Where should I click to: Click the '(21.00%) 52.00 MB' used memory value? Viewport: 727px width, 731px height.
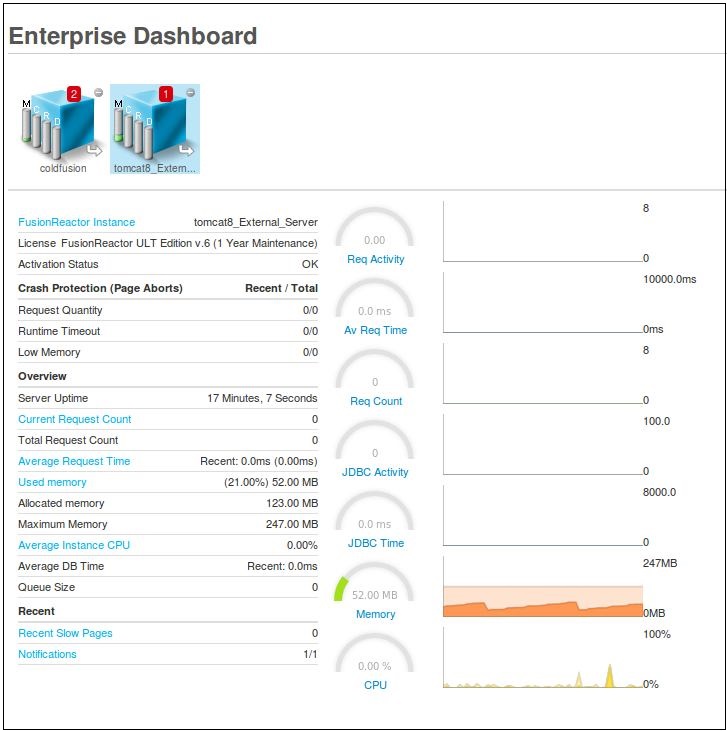coord(271,482)
